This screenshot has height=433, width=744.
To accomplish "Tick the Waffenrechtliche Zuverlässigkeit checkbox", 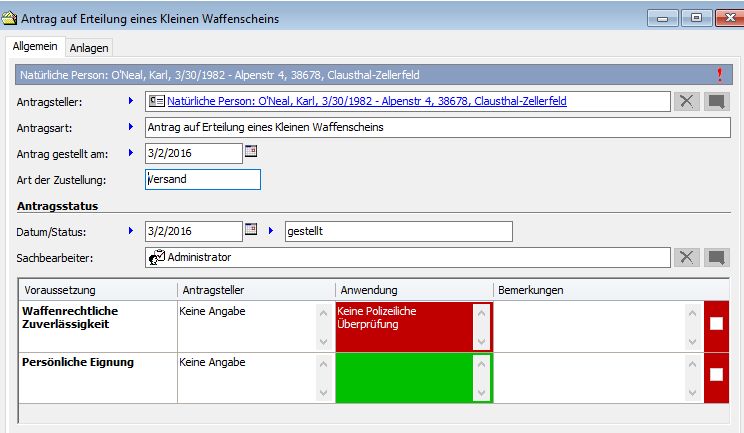I will 716,323.
